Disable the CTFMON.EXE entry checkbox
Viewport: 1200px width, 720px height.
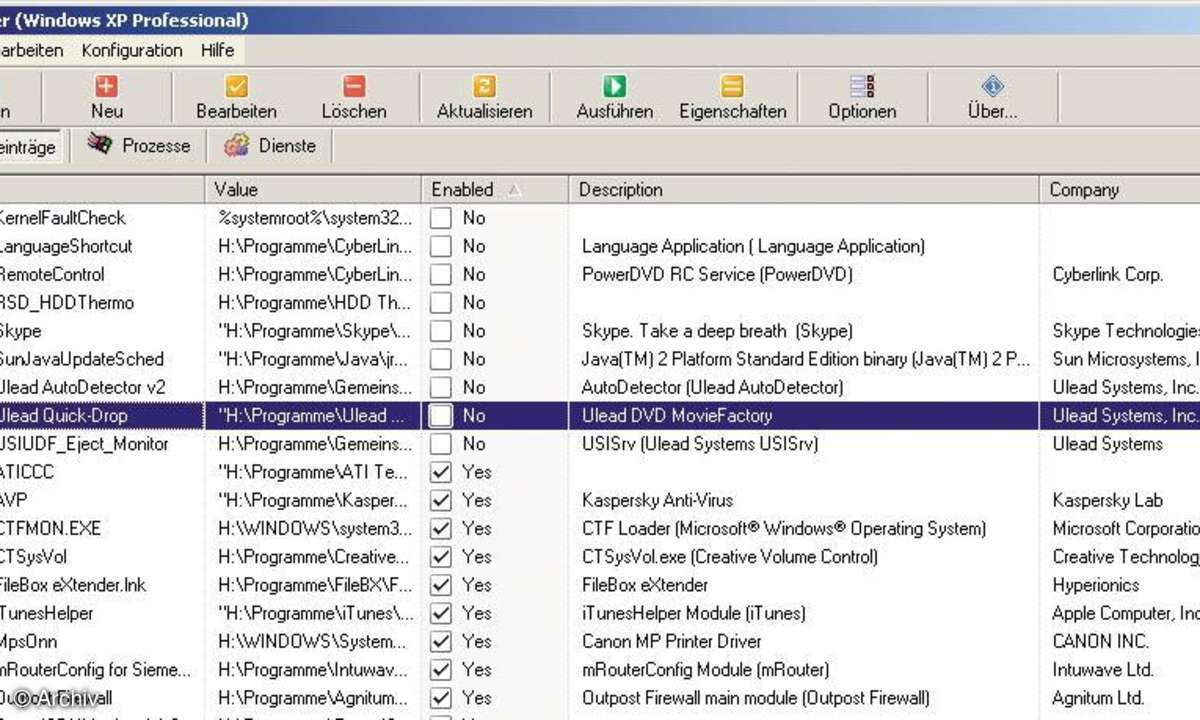pos(440,528)
